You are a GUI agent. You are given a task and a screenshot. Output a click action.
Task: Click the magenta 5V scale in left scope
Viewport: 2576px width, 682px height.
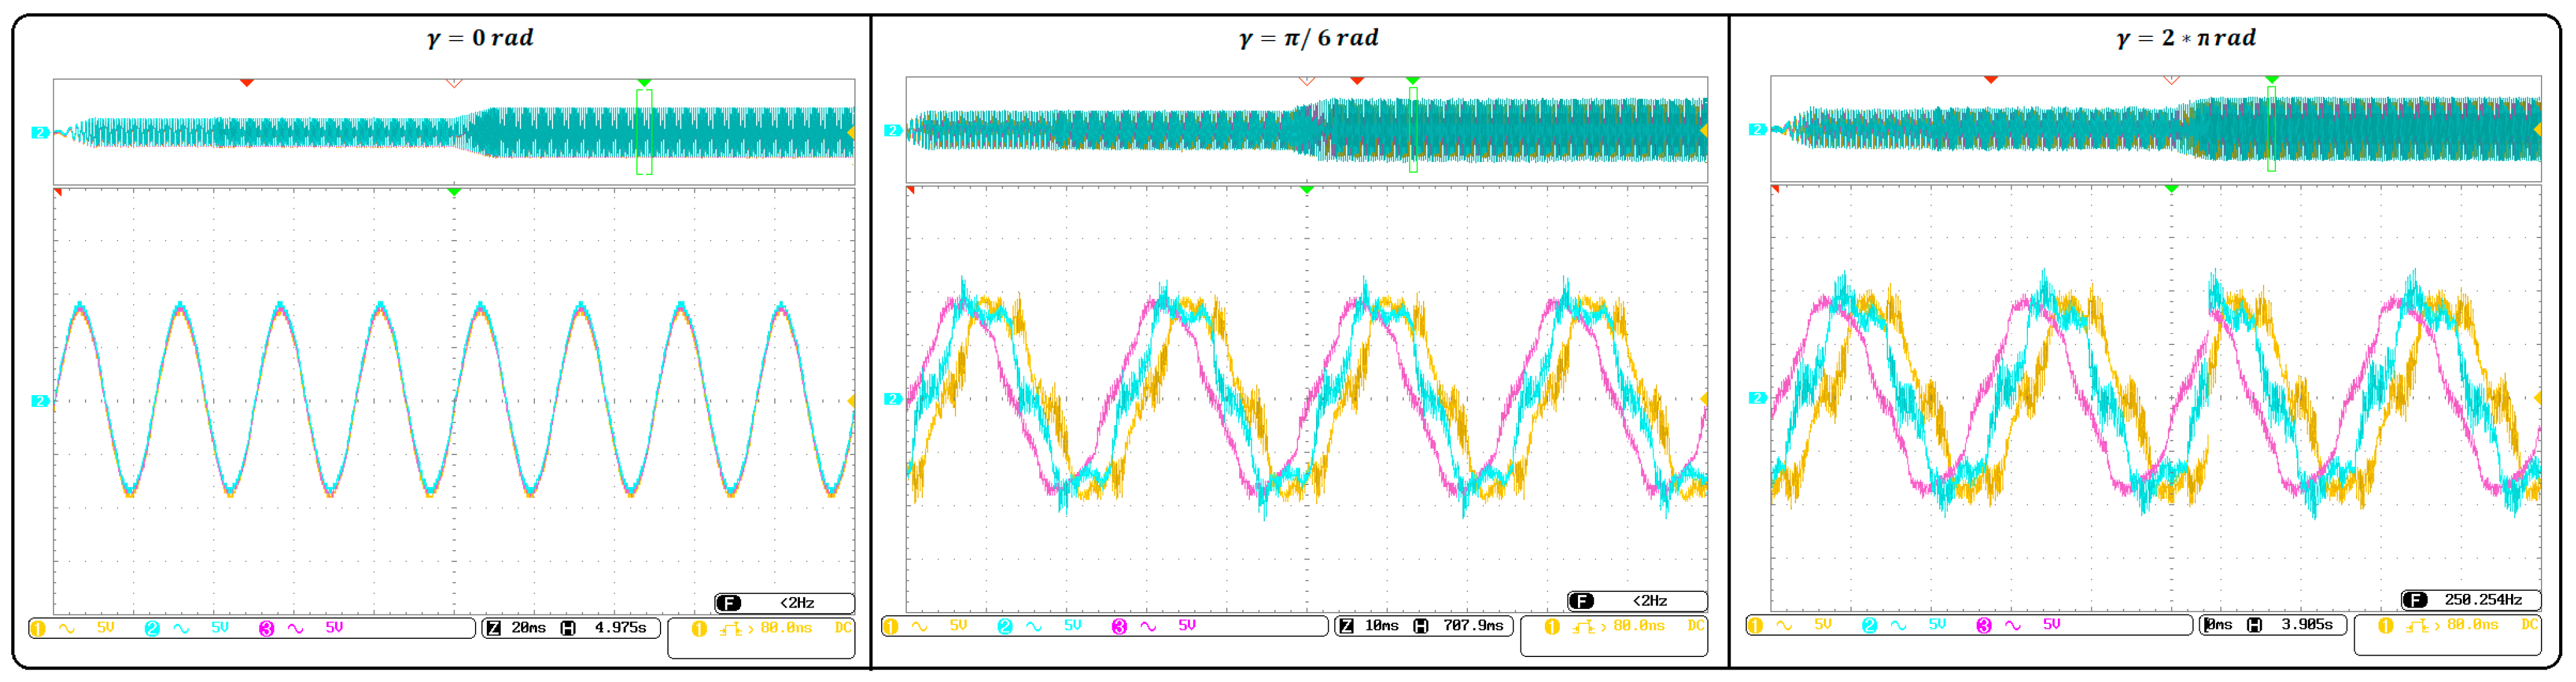tap(334, 629)
